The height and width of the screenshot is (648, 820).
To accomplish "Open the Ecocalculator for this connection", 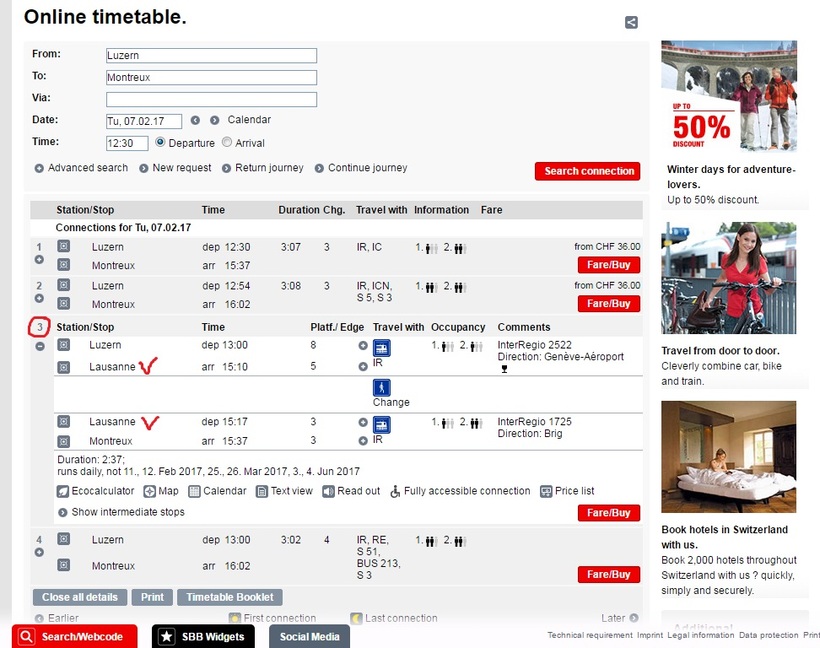I will pos(64,491).
